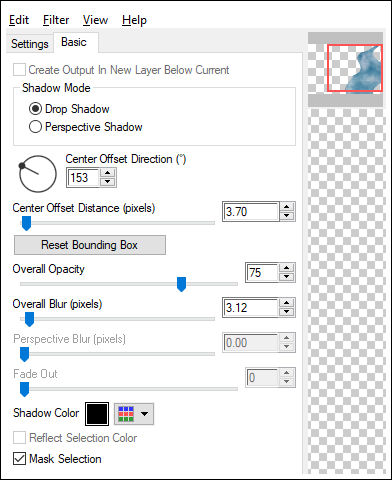The width and height of the screenshot is (392, 480).
Task: Open the Edit menu
Action: click(x=19, y=20)
